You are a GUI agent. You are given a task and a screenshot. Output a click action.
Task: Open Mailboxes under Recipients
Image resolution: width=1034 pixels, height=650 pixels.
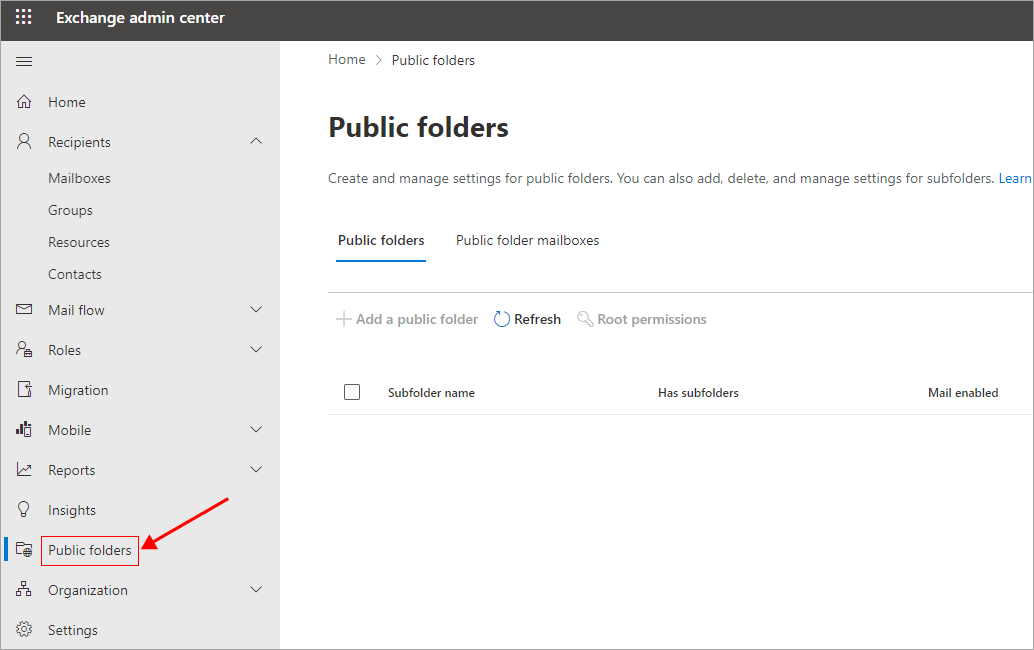tap(79, 178)
